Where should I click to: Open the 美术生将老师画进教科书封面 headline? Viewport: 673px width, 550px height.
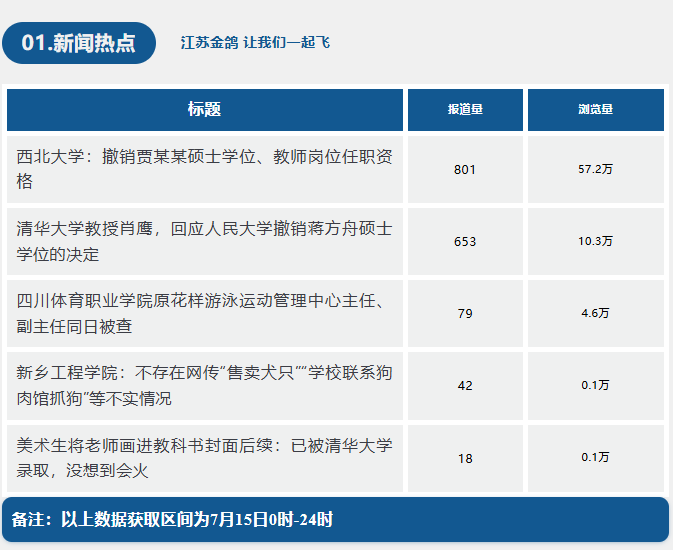tap(205, 458)
